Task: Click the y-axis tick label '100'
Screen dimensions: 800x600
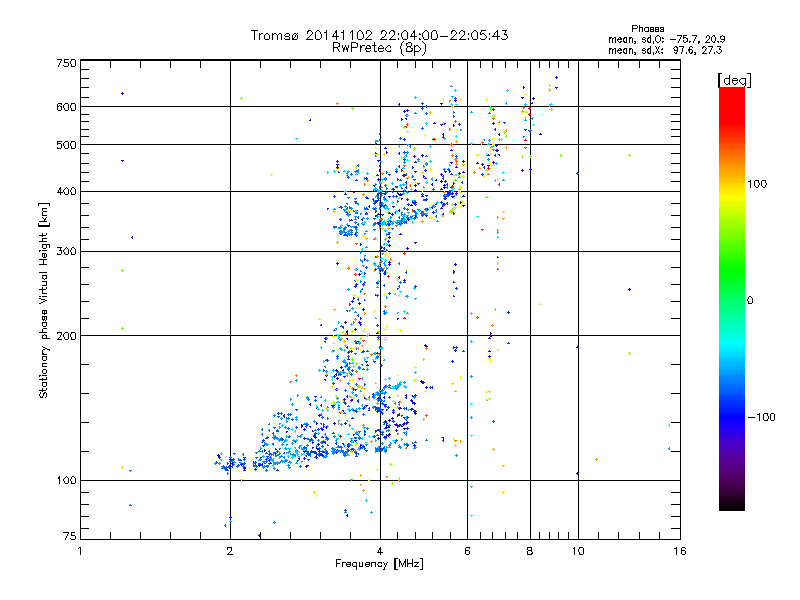Action: (x=66, y=481)
